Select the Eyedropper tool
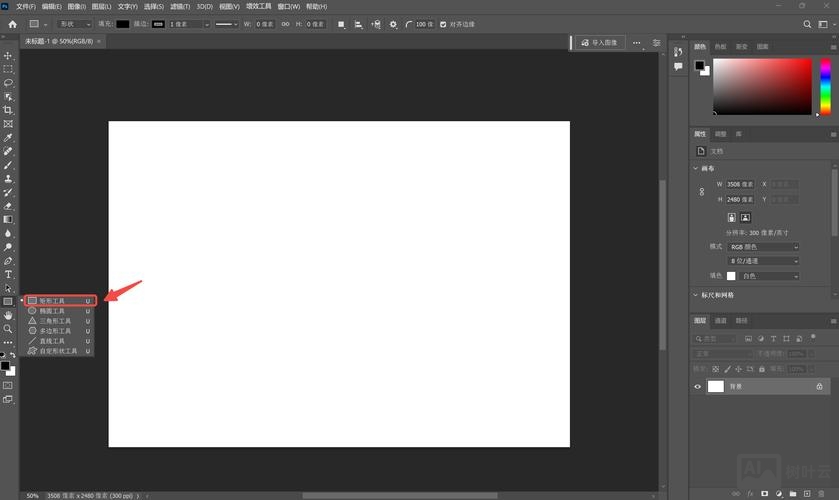Viewport: 839px width, 500px height. coord(8,137)
